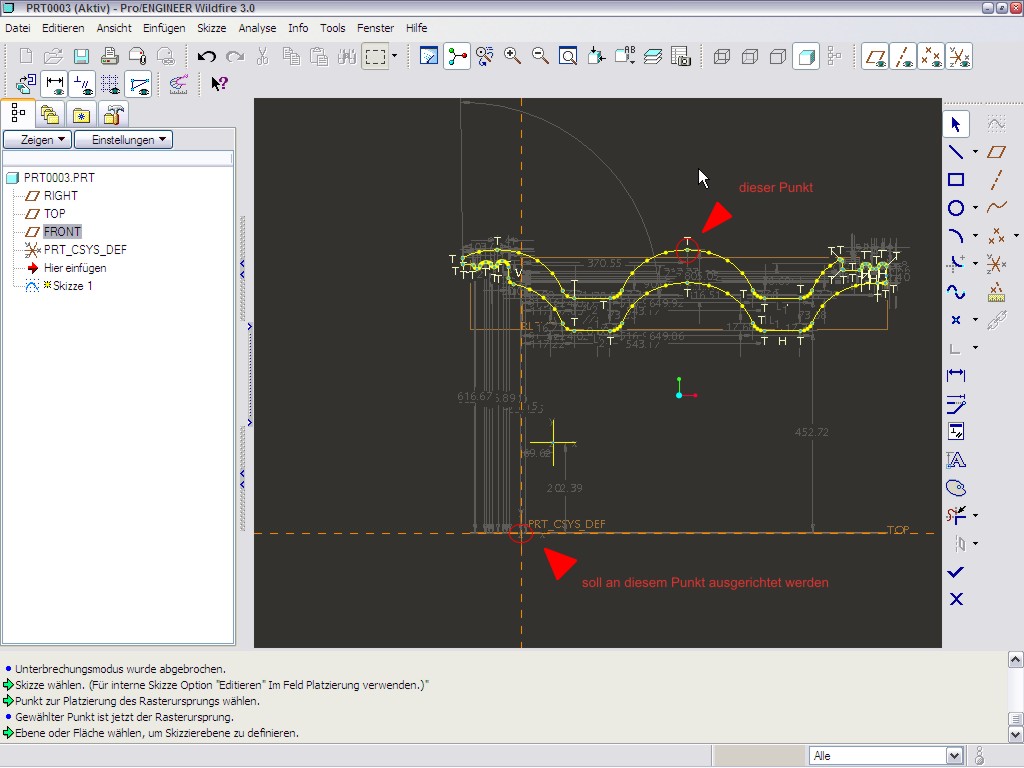Open the Skizze menu
Image resolution: width=1024 pixels, height=768 pixels.
tap(212, 28)
